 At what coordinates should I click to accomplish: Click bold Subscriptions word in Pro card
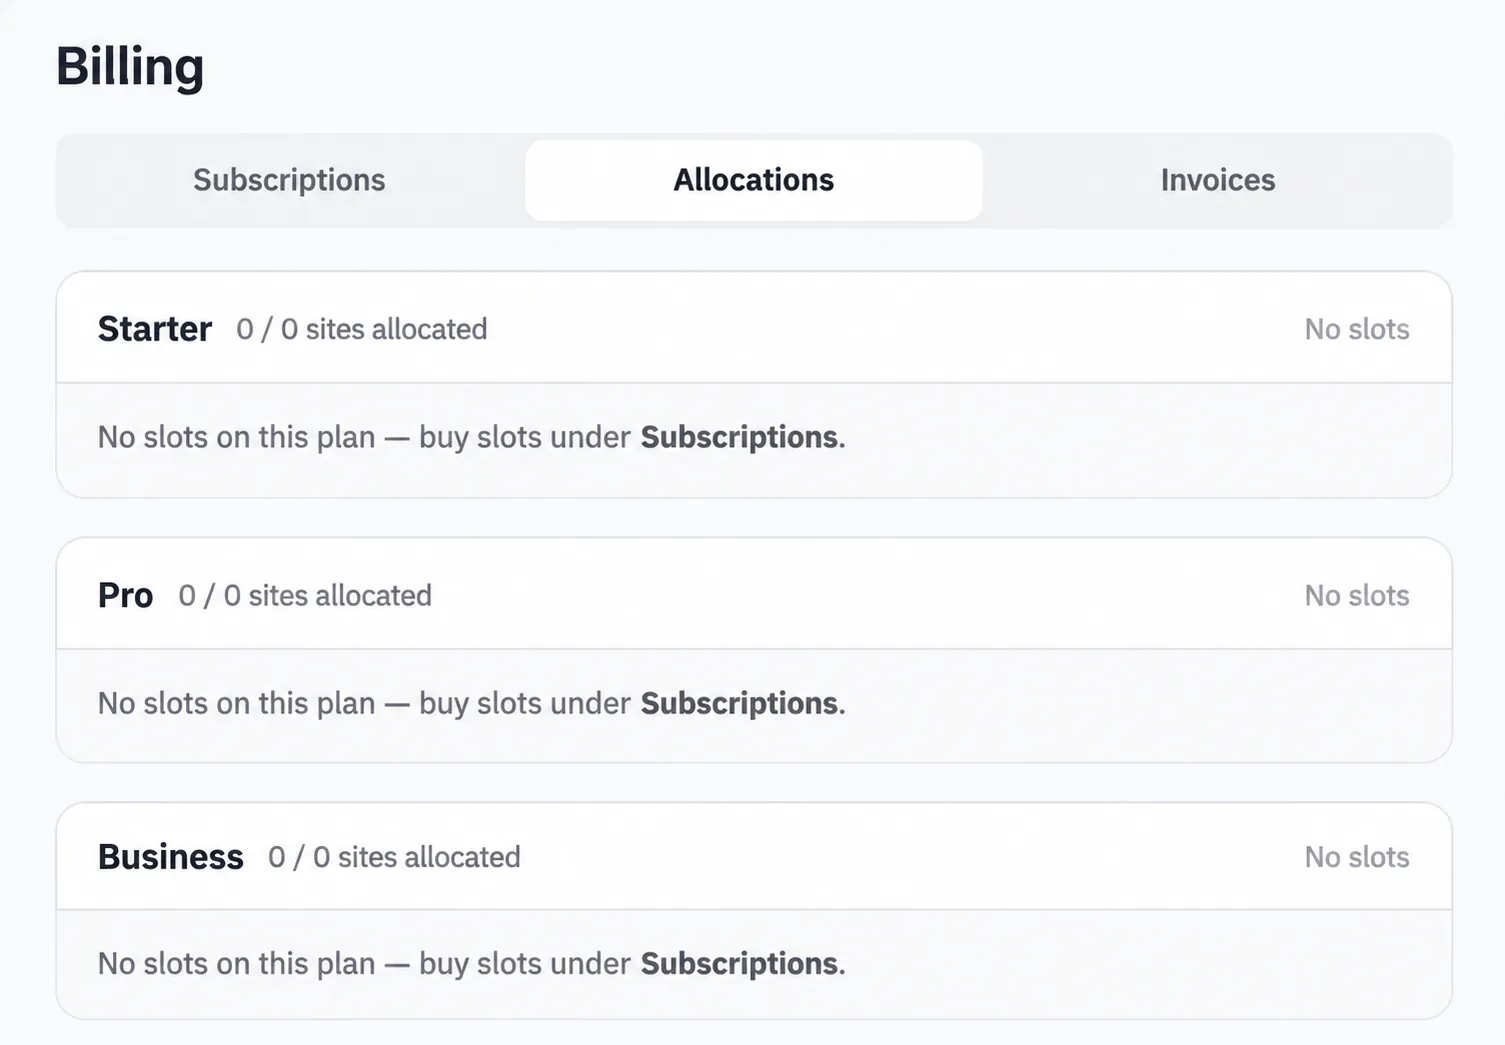[x=740, y=703]
